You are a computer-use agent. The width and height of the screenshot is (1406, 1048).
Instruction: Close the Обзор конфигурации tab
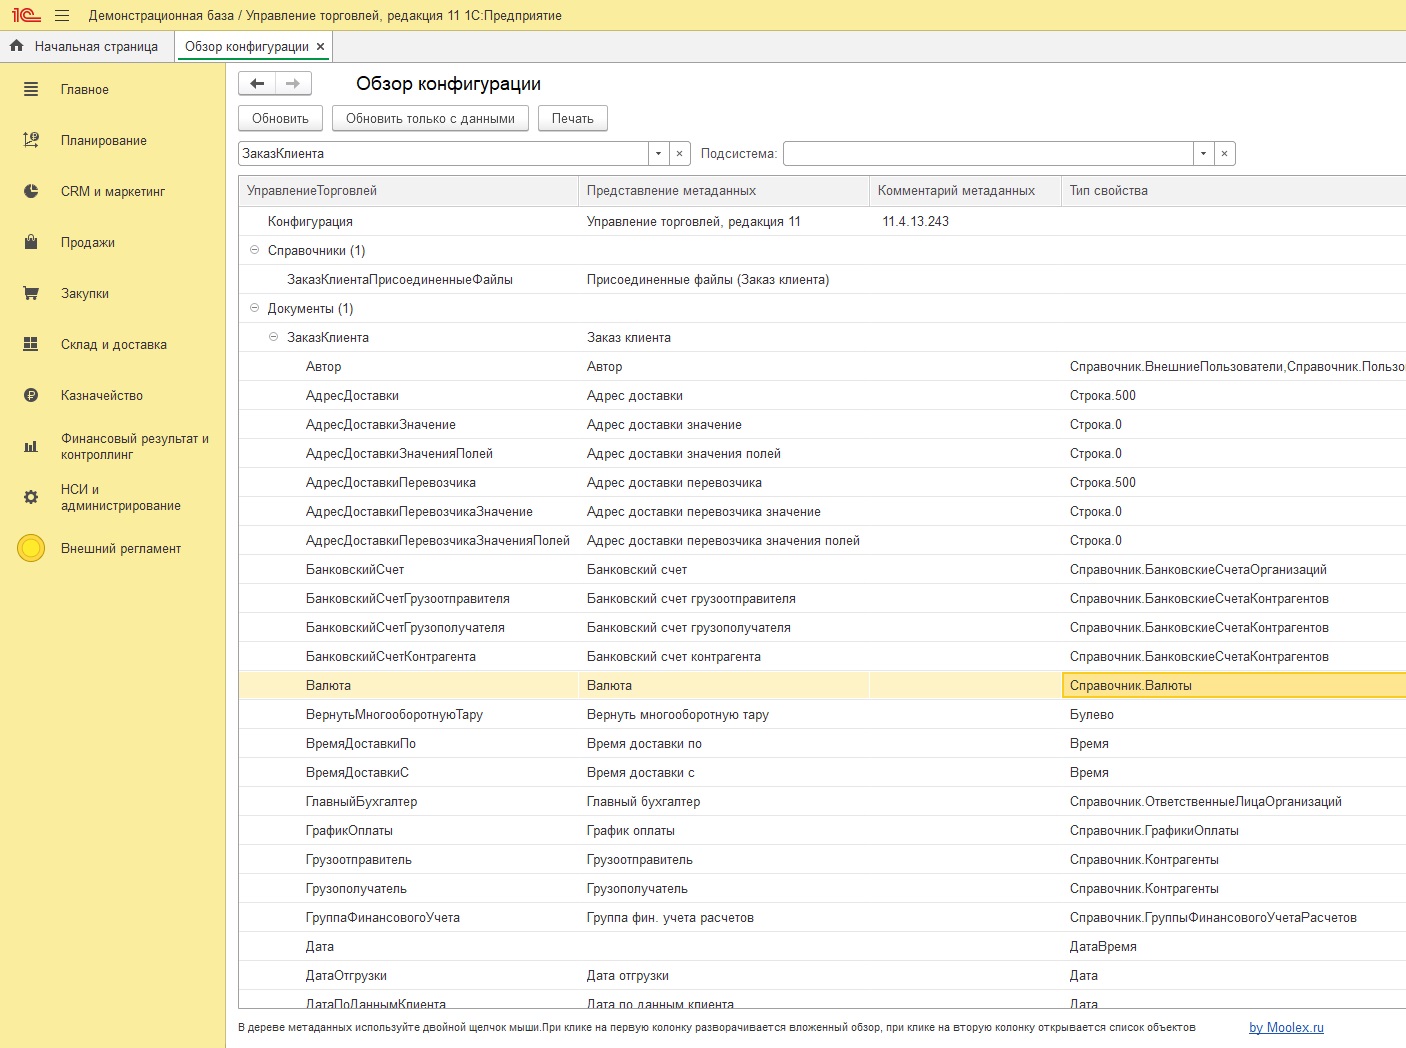click(x=320, y=46)
